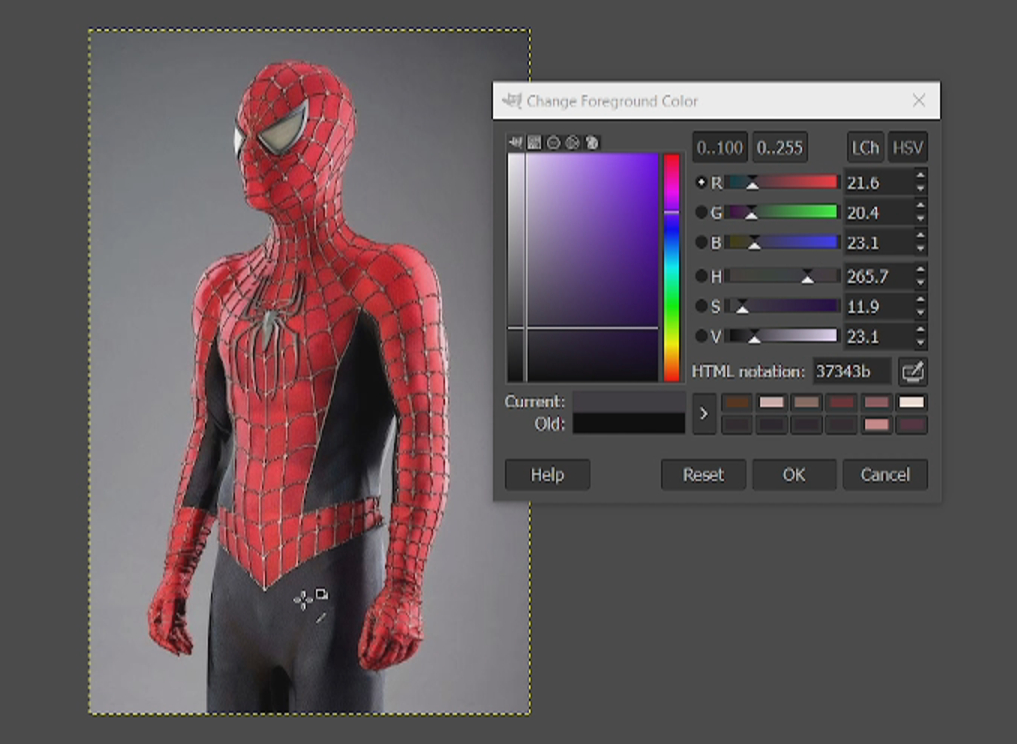The width and height of the screenshot is (1017, 744).
Task: Switch to the CMYK selector icon
Action: pos(534,142)
